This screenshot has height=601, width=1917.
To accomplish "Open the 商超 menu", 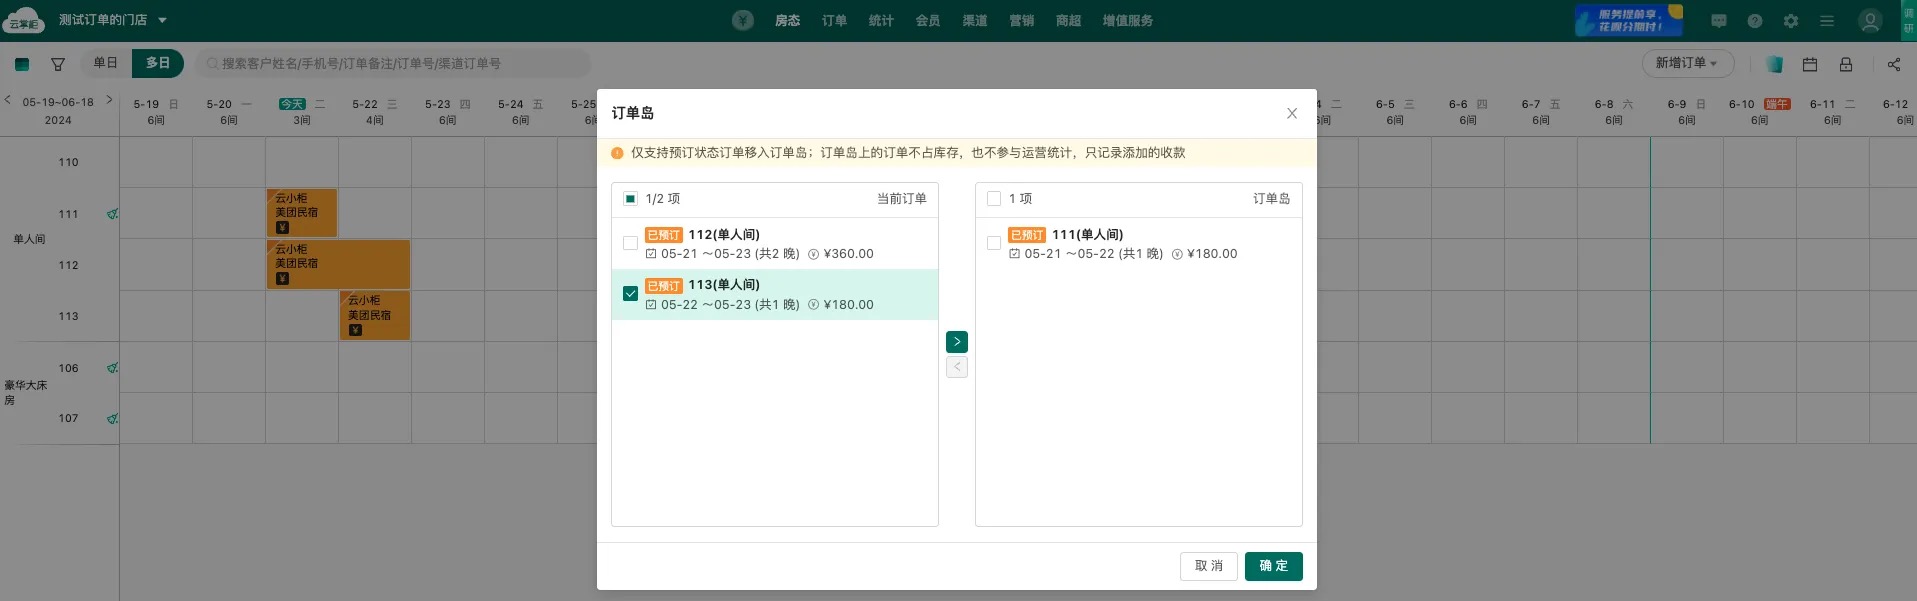I will coord(1069,20).
